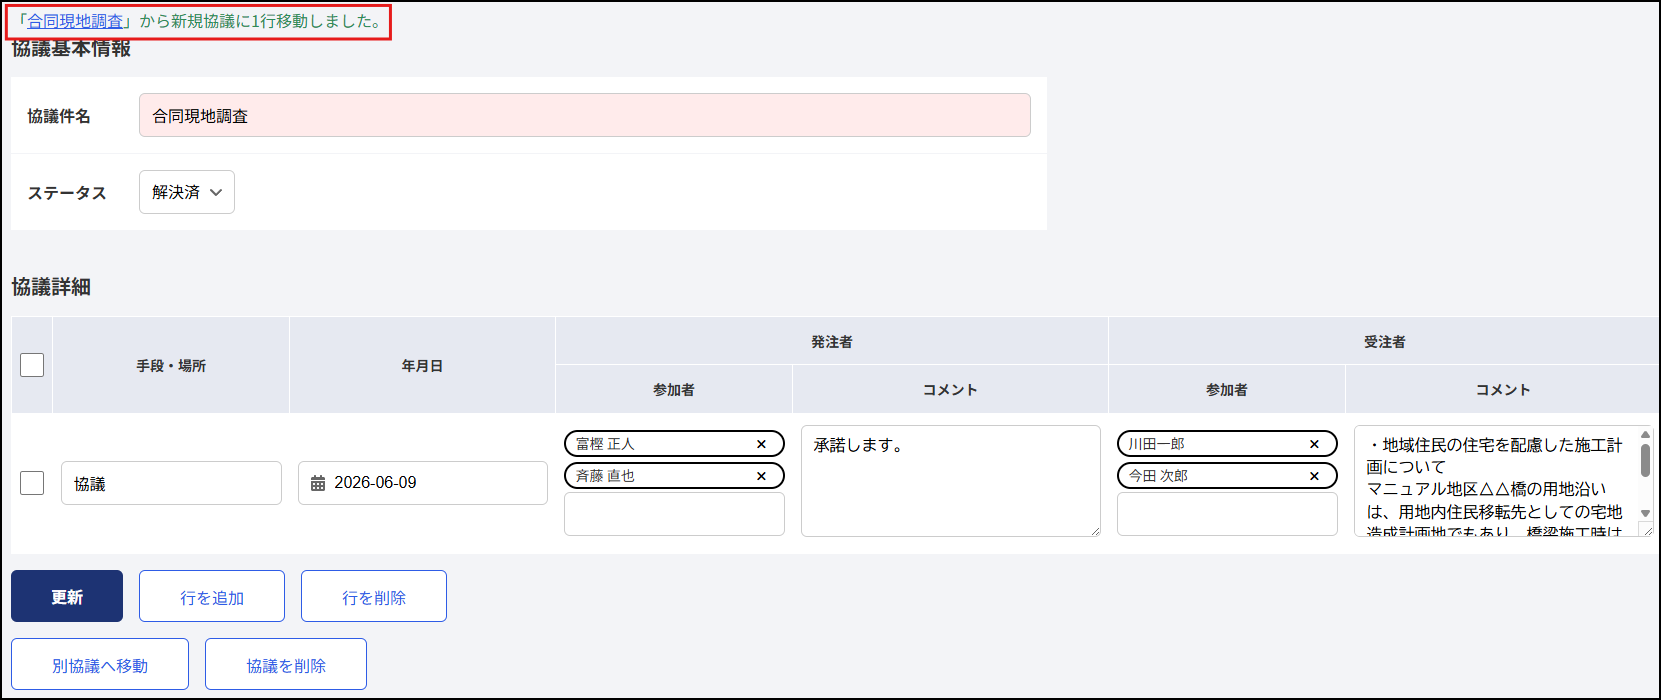
Task: Click the 更新 button
Action: pos(67,596)
